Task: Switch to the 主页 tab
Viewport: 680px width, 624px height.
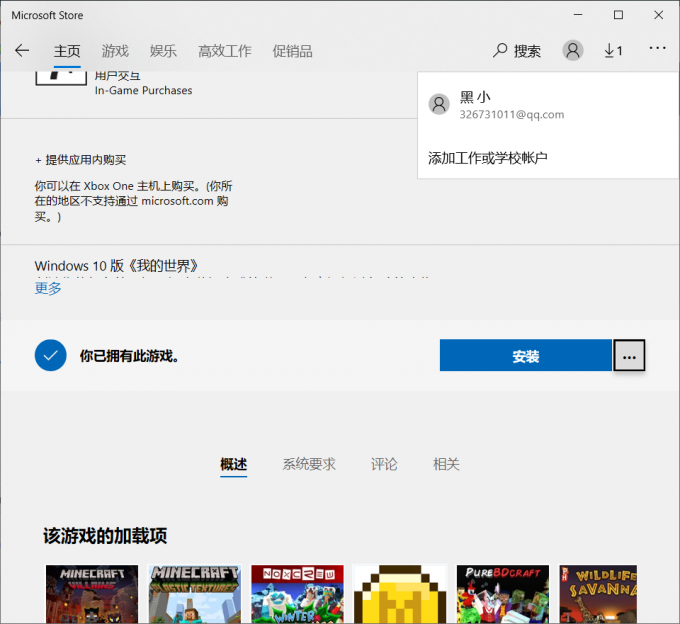Action: click(x=67, y=51)
